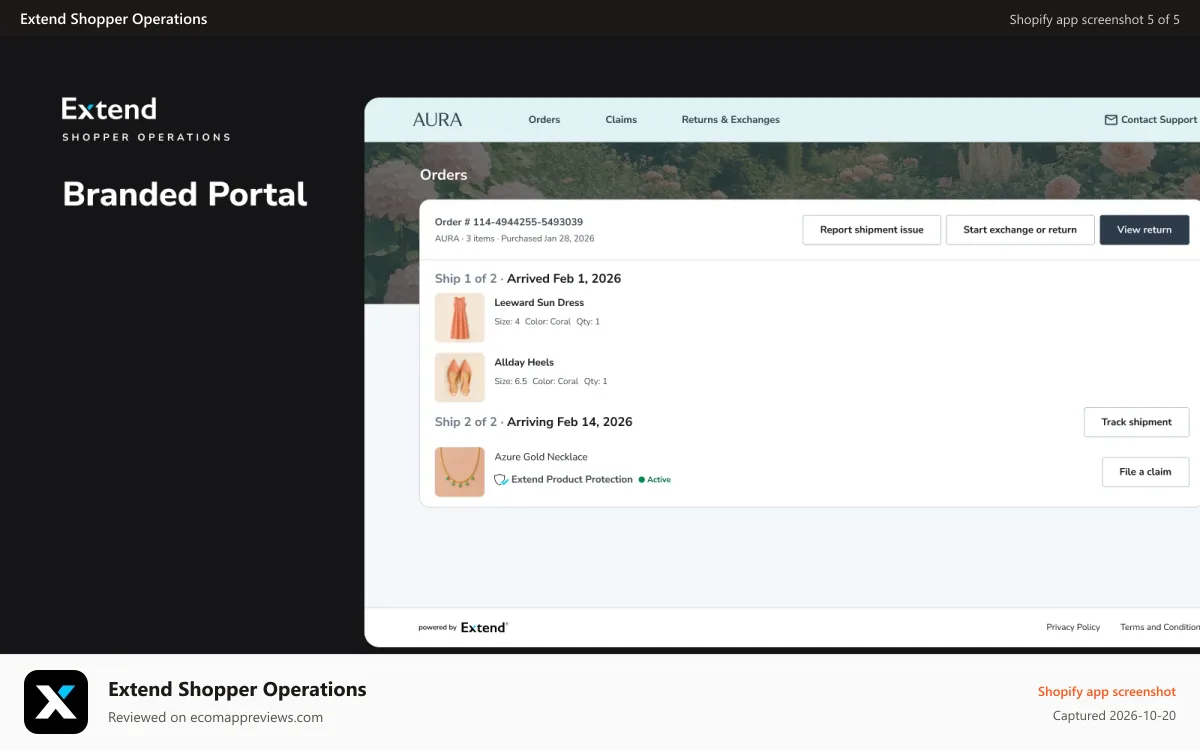Click the Extend Shopper Operations sidebar logo
The width and height of the screenshot is (1200, 750).
(x=146, y=119)
